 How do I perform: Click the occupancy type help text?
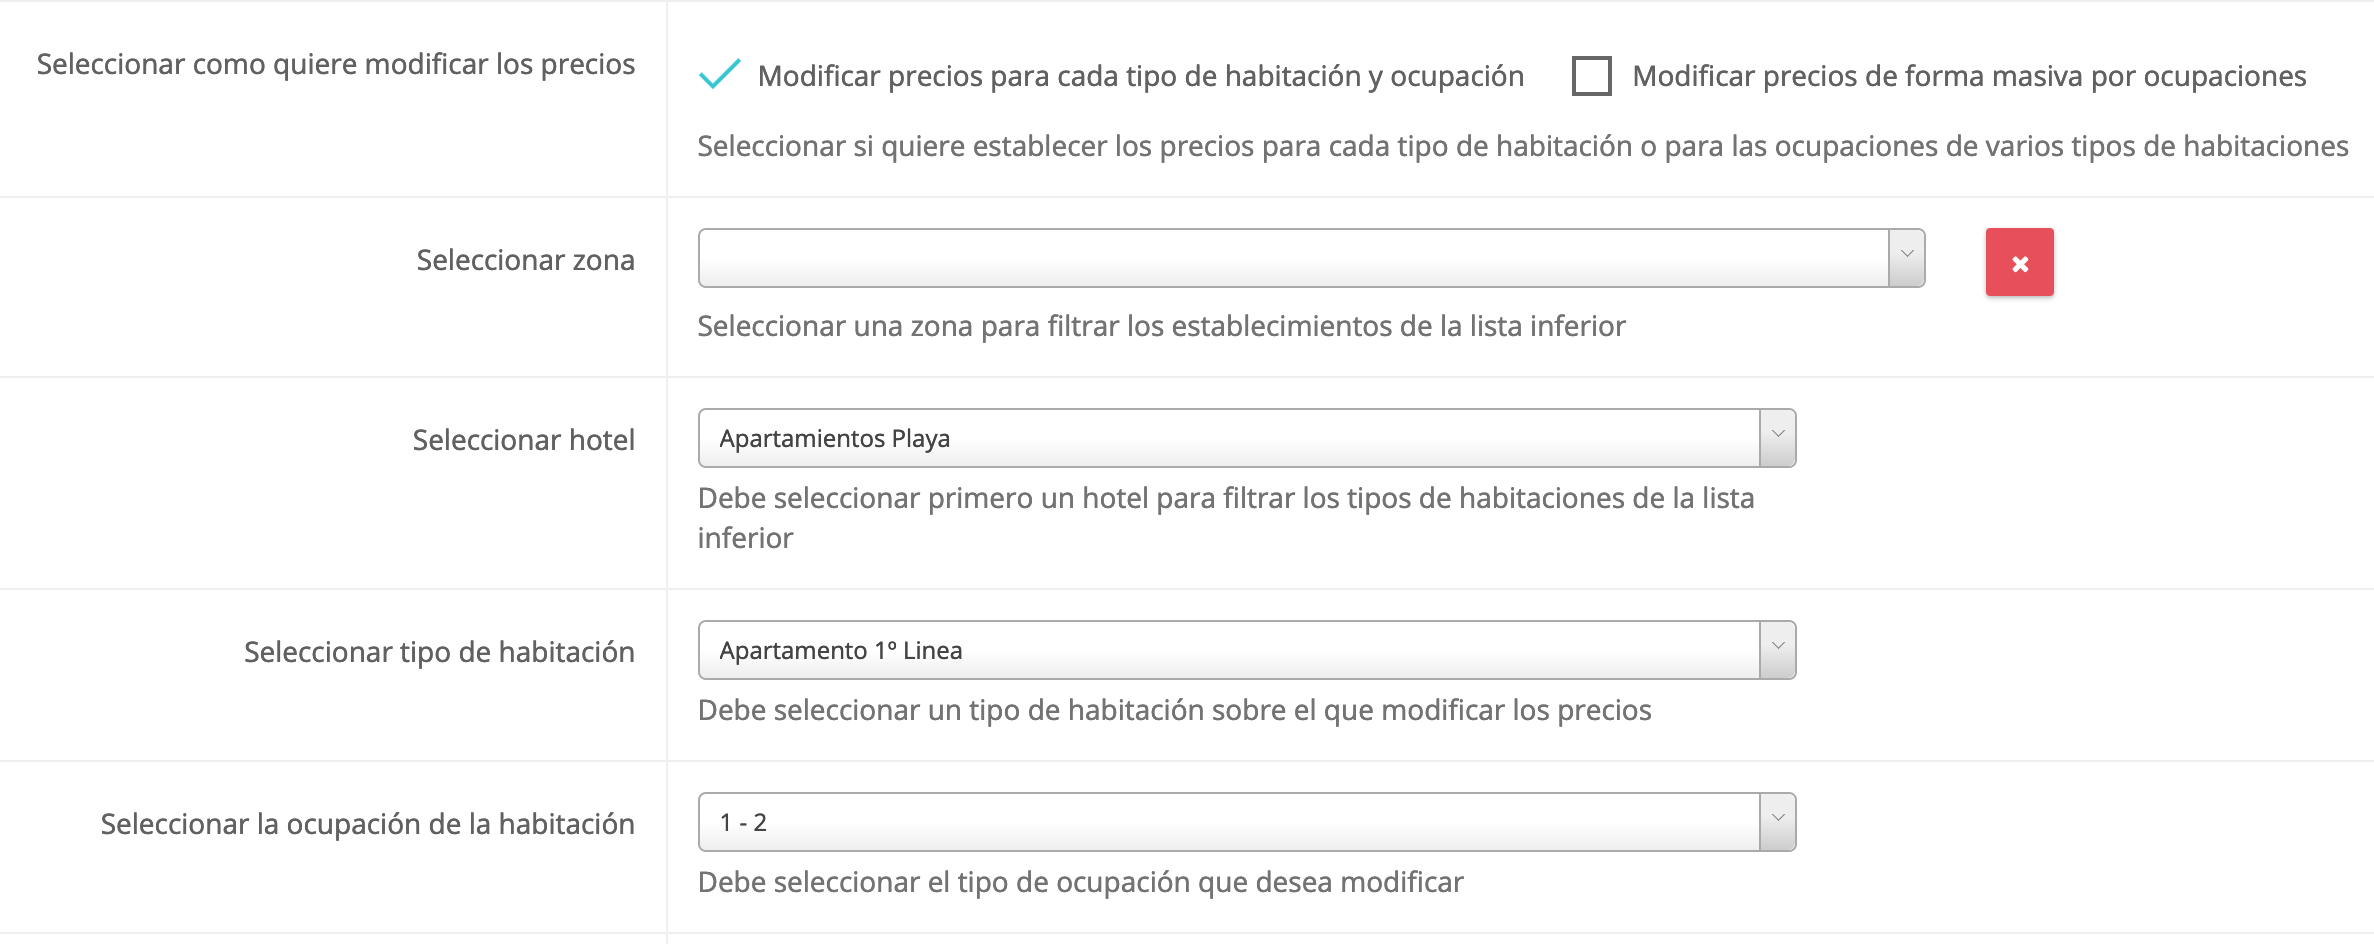pyautogui.click(x=1080, y=882)
